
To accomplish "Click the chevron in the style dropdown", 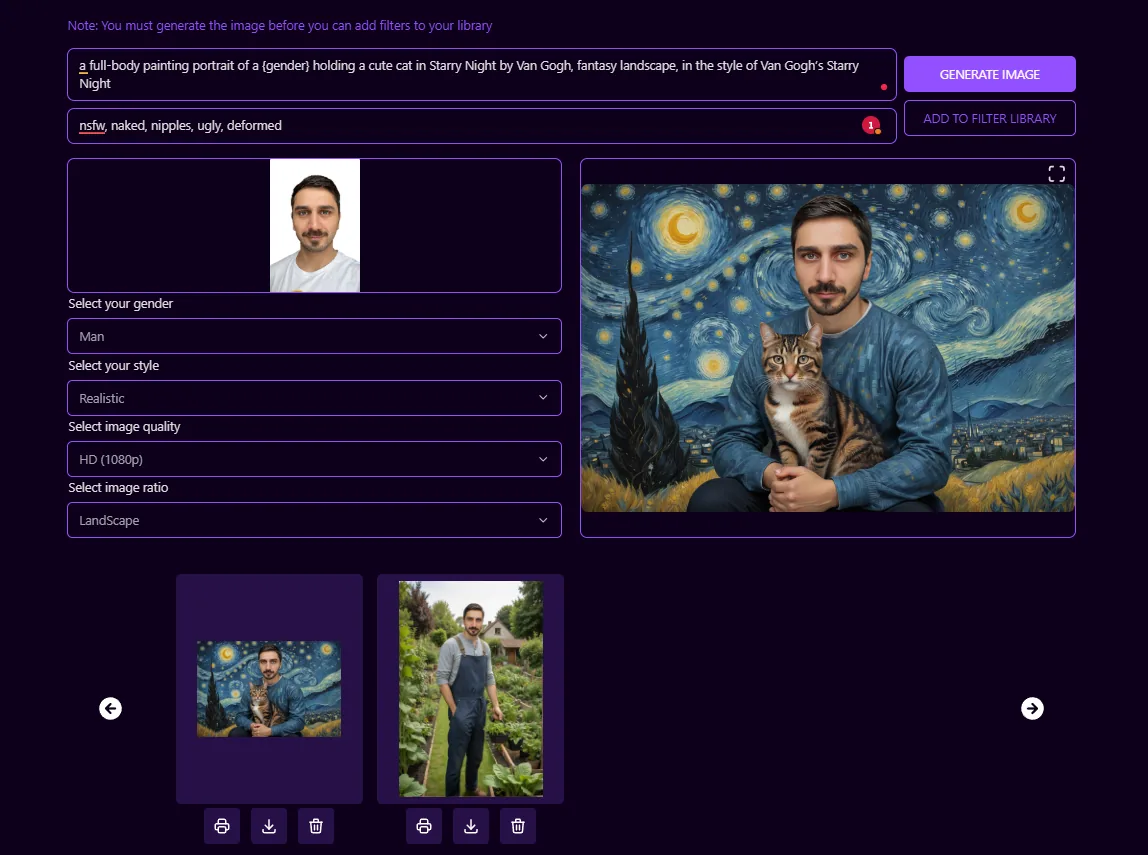I will pos(543,397).
